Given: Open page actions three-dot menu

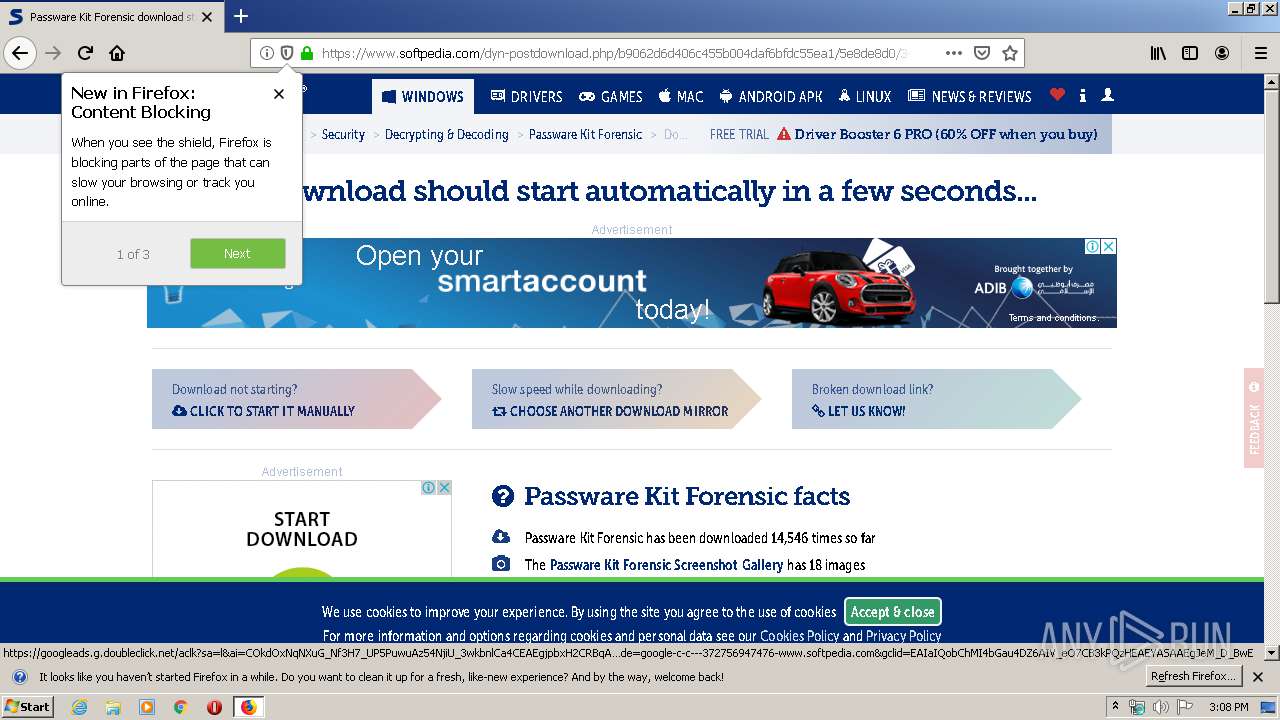Looking at the screenshot, I should (953, 53).
